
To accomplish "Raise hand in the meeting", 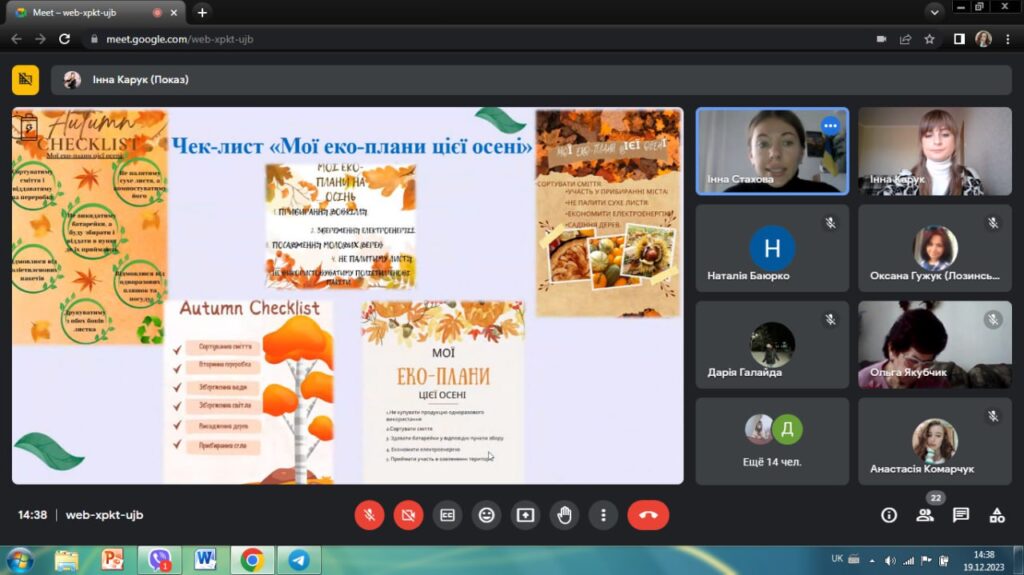I will tap(564, 515).
